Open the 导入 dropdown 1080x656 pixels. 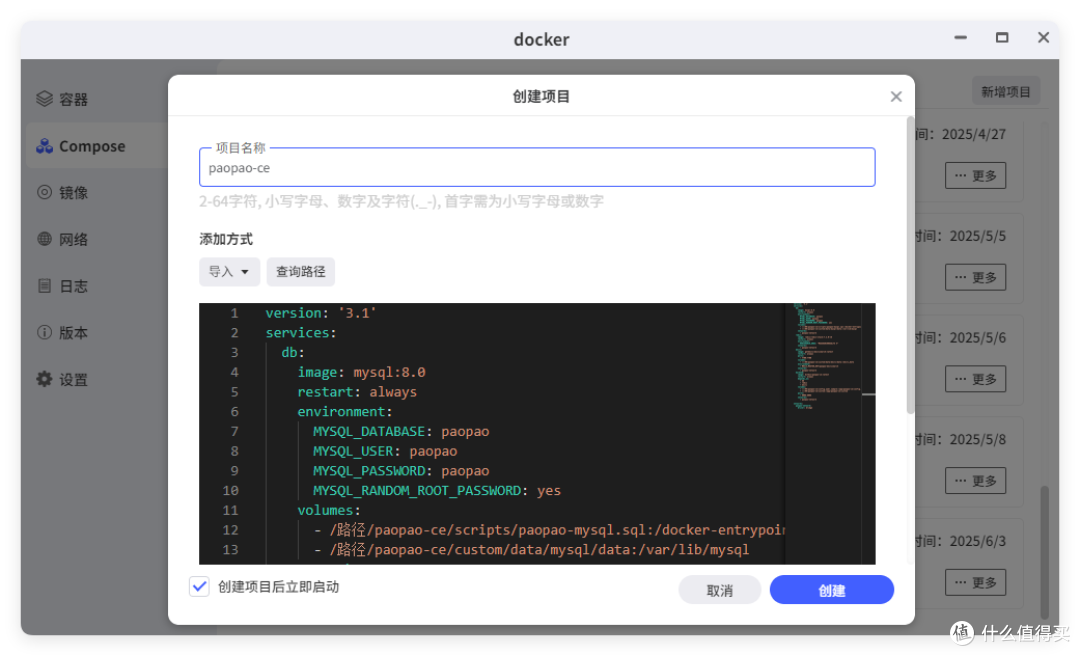(229, 271)
